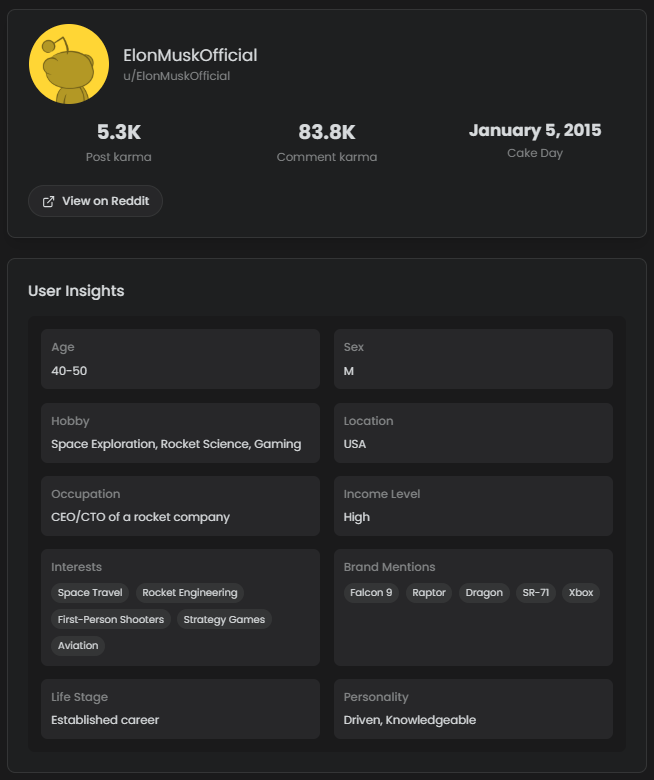The width and height of the screenshot is (654, 780).
Task: Click the User Insights heading
Action: click(76, 291)
